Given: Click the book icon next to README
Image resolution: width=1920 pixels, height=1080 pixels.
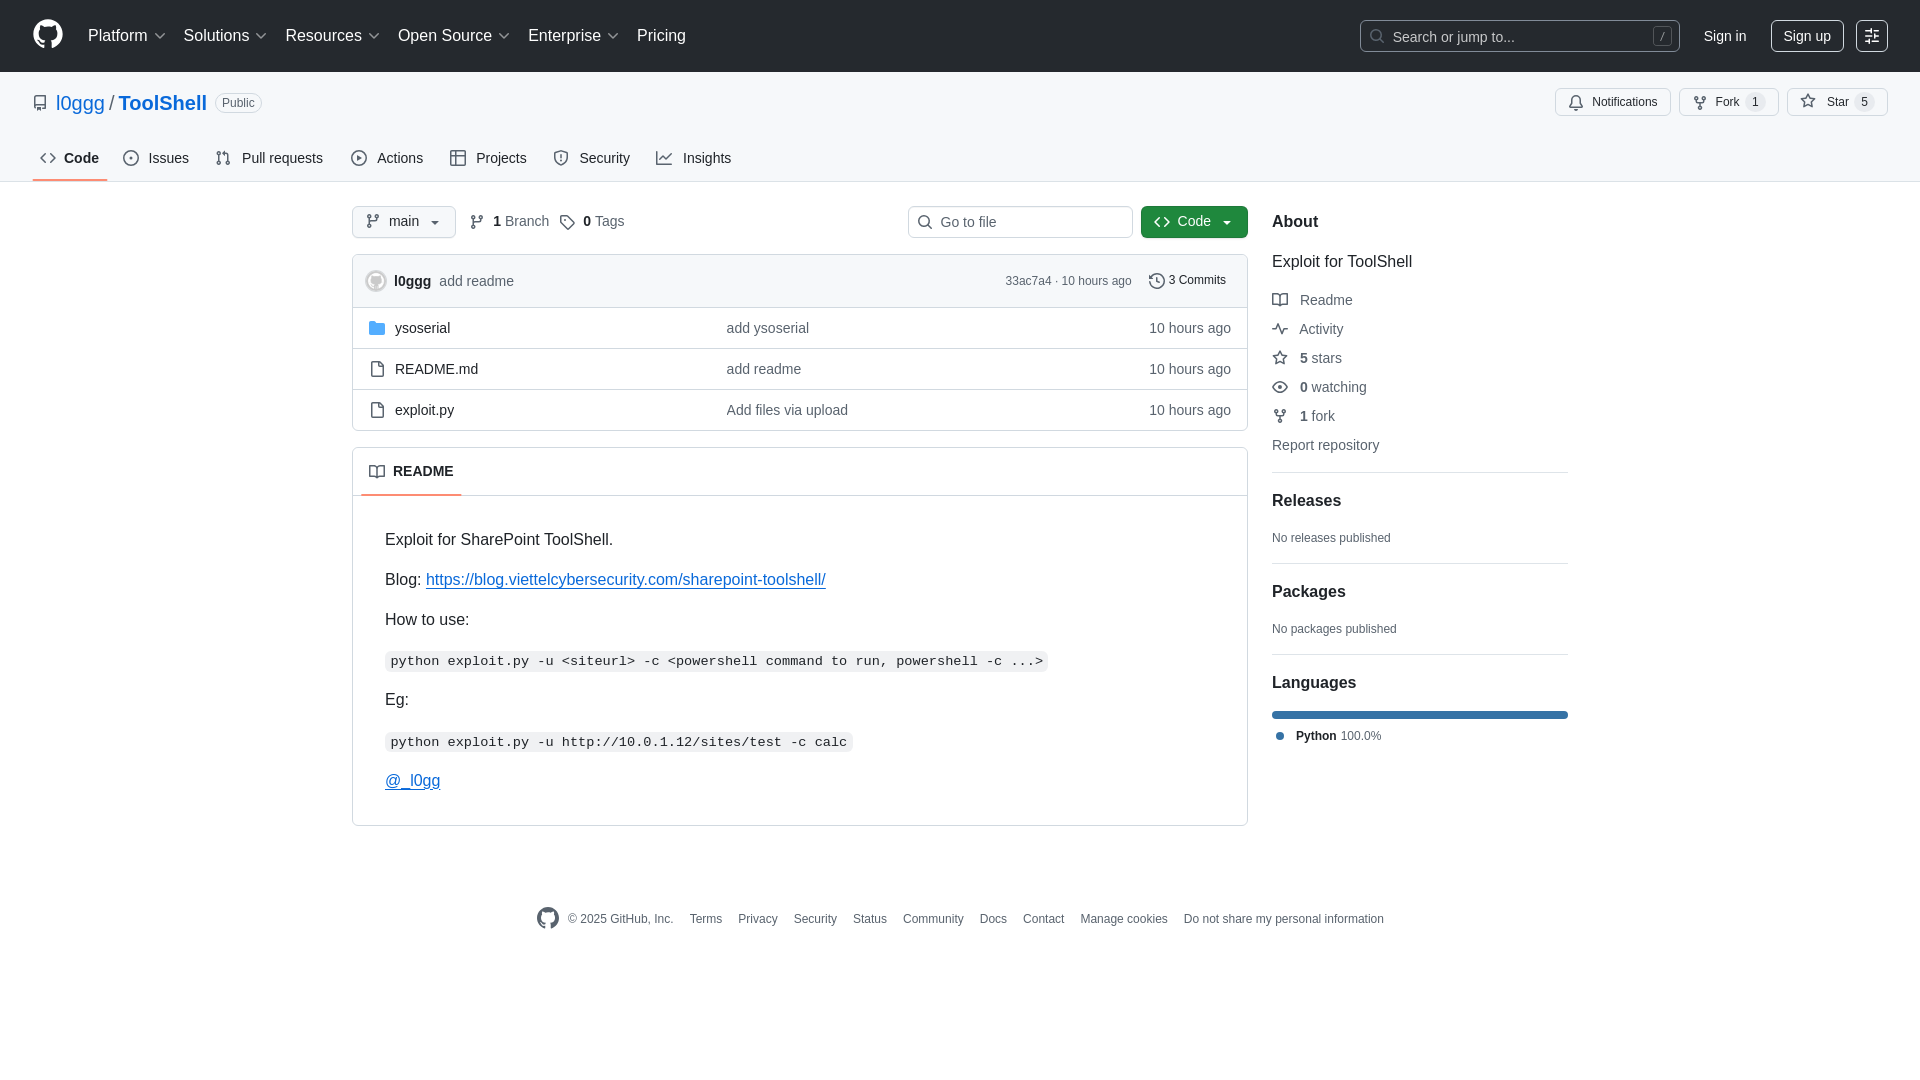Looking at the screenshot, I should coord(377,471).
